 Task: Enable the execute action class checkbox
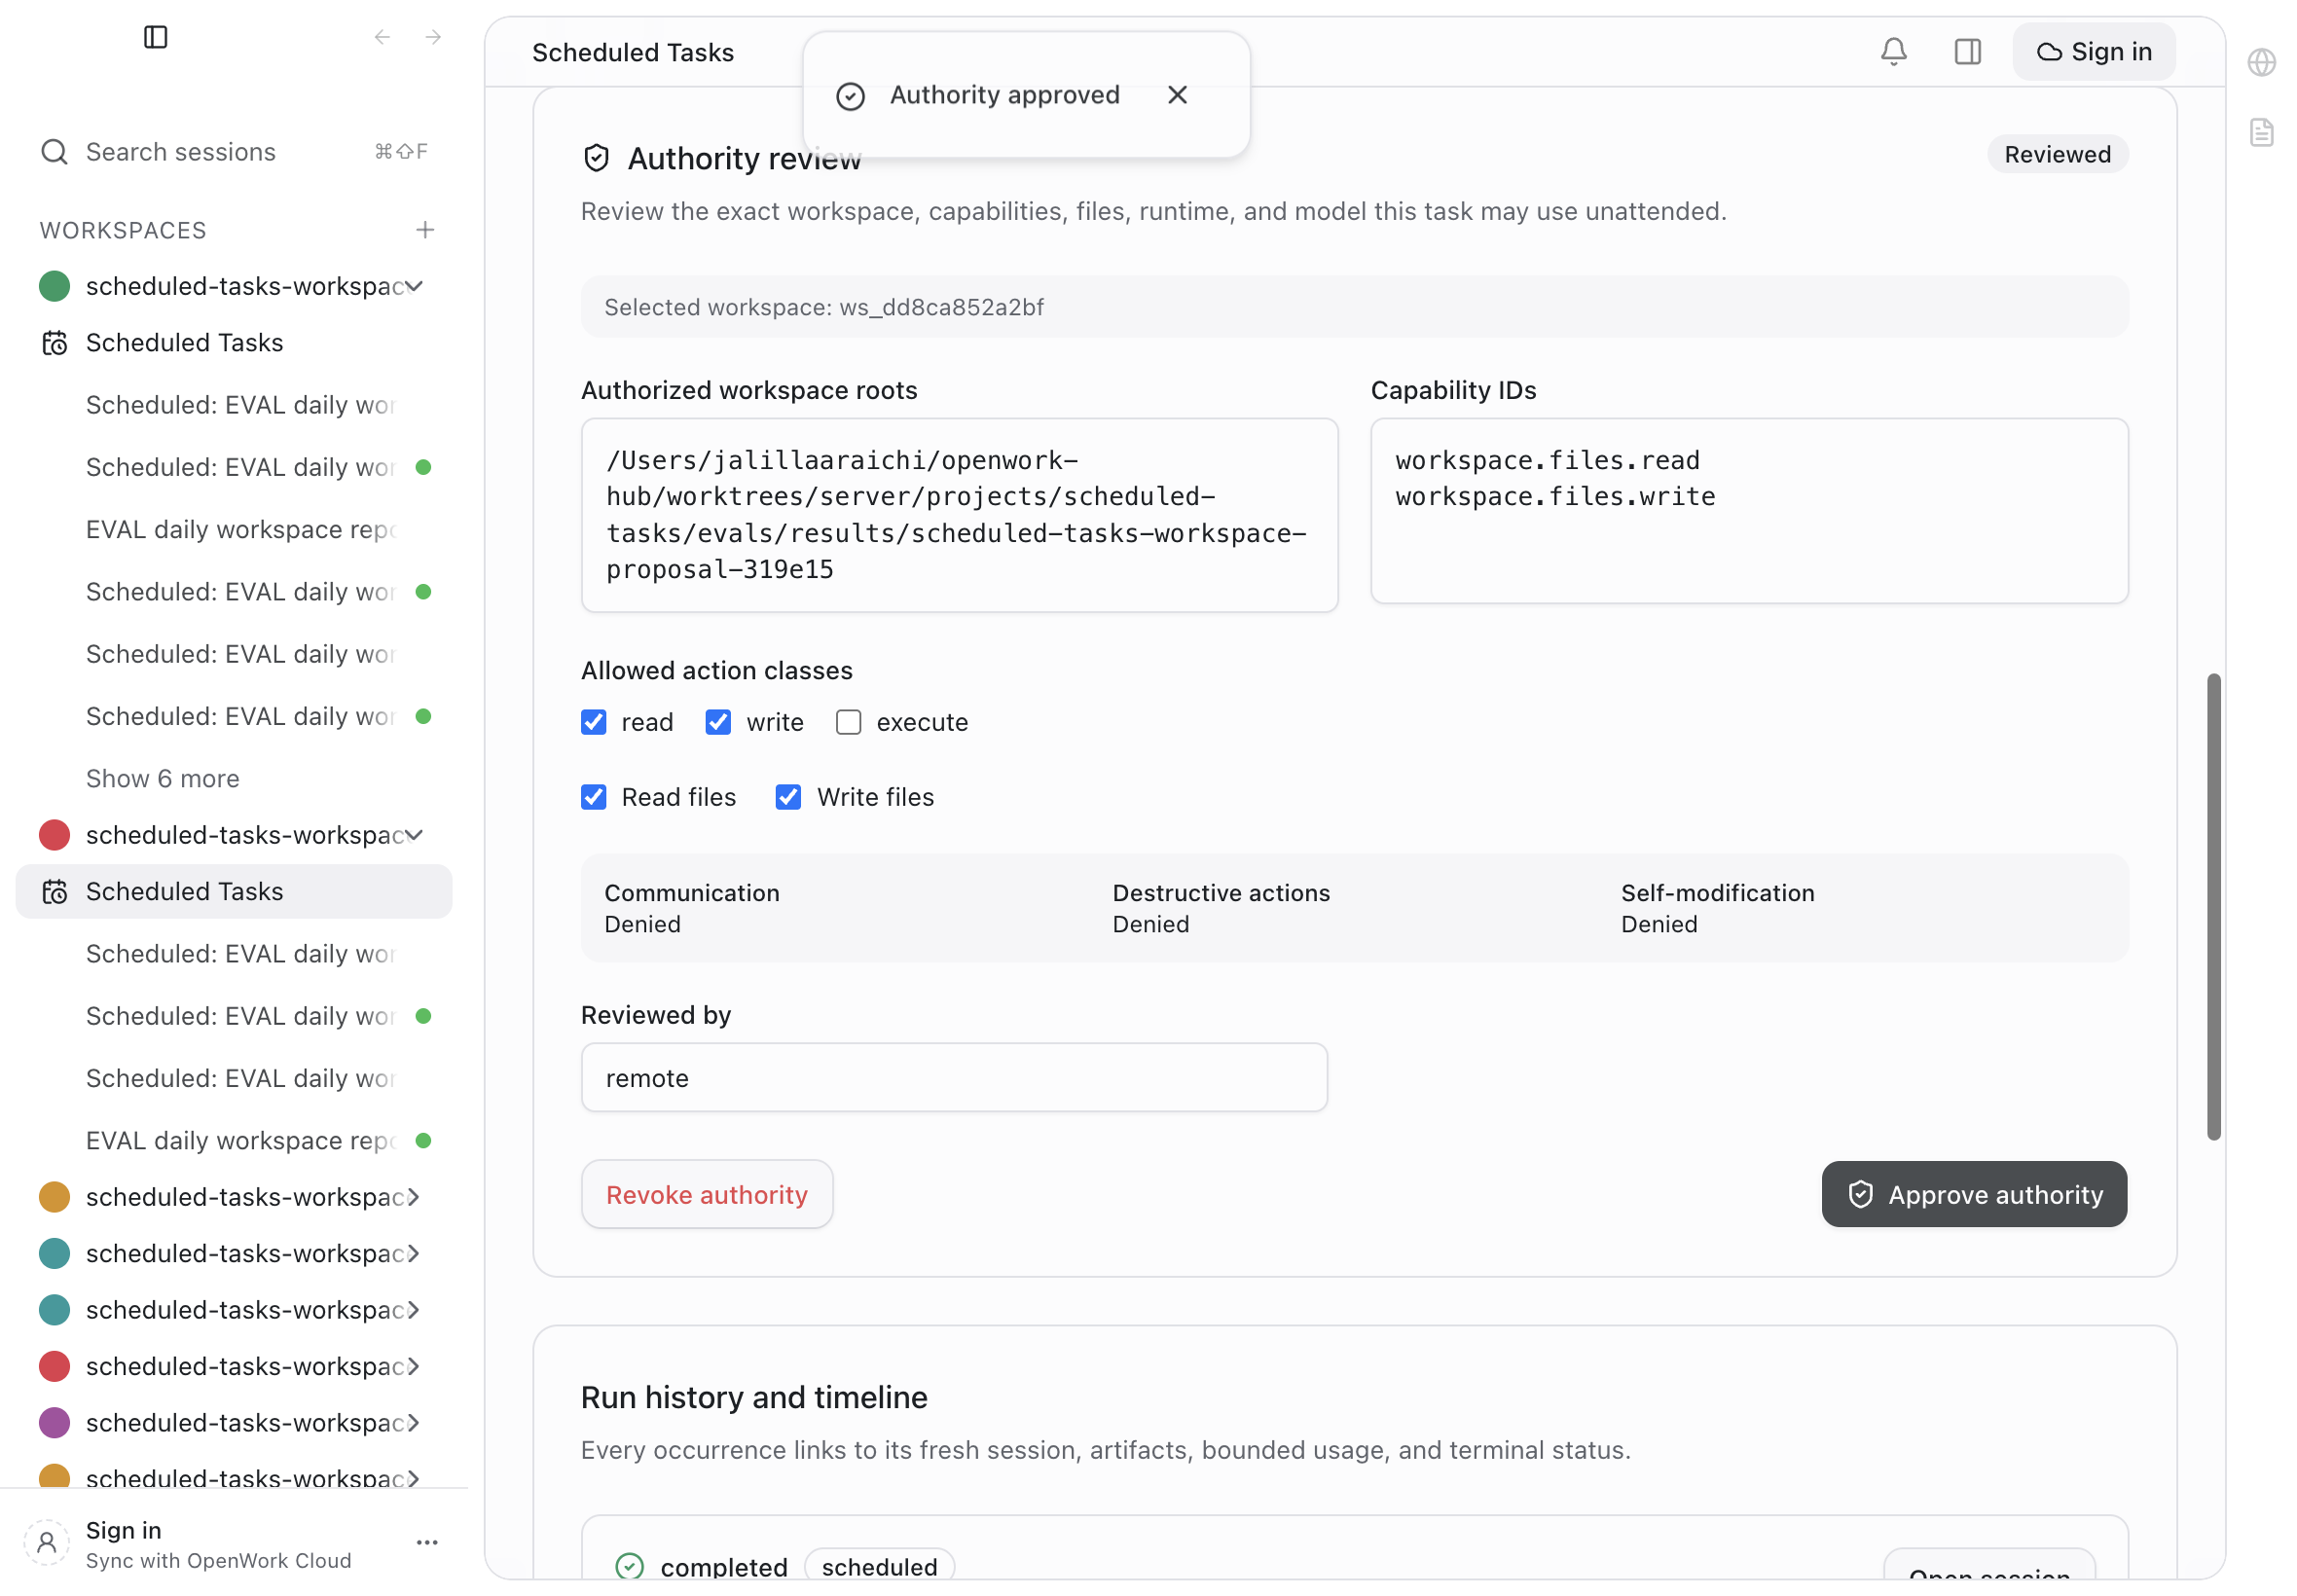coord(848,722)
